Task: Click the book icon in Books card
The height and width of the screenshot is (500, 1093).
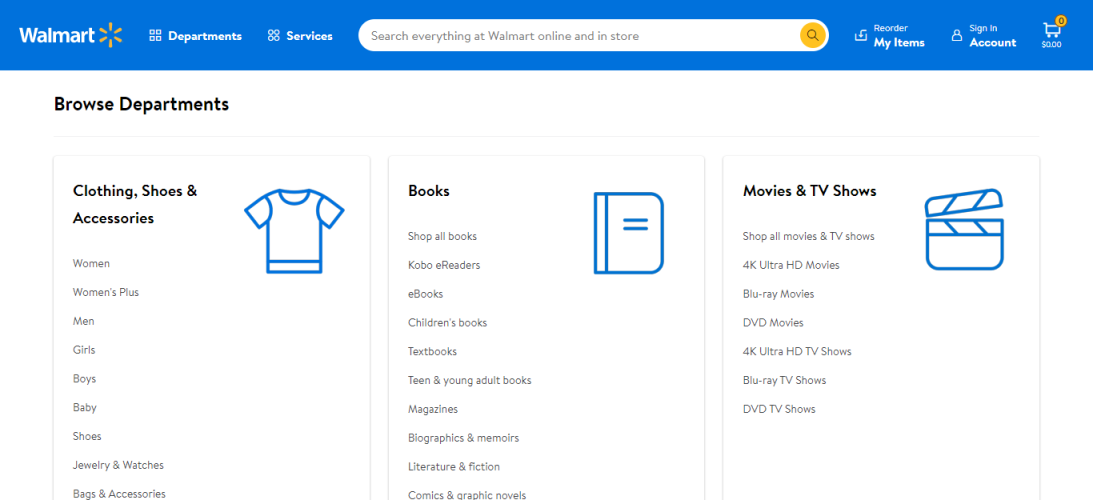Action: click(629, 232)
